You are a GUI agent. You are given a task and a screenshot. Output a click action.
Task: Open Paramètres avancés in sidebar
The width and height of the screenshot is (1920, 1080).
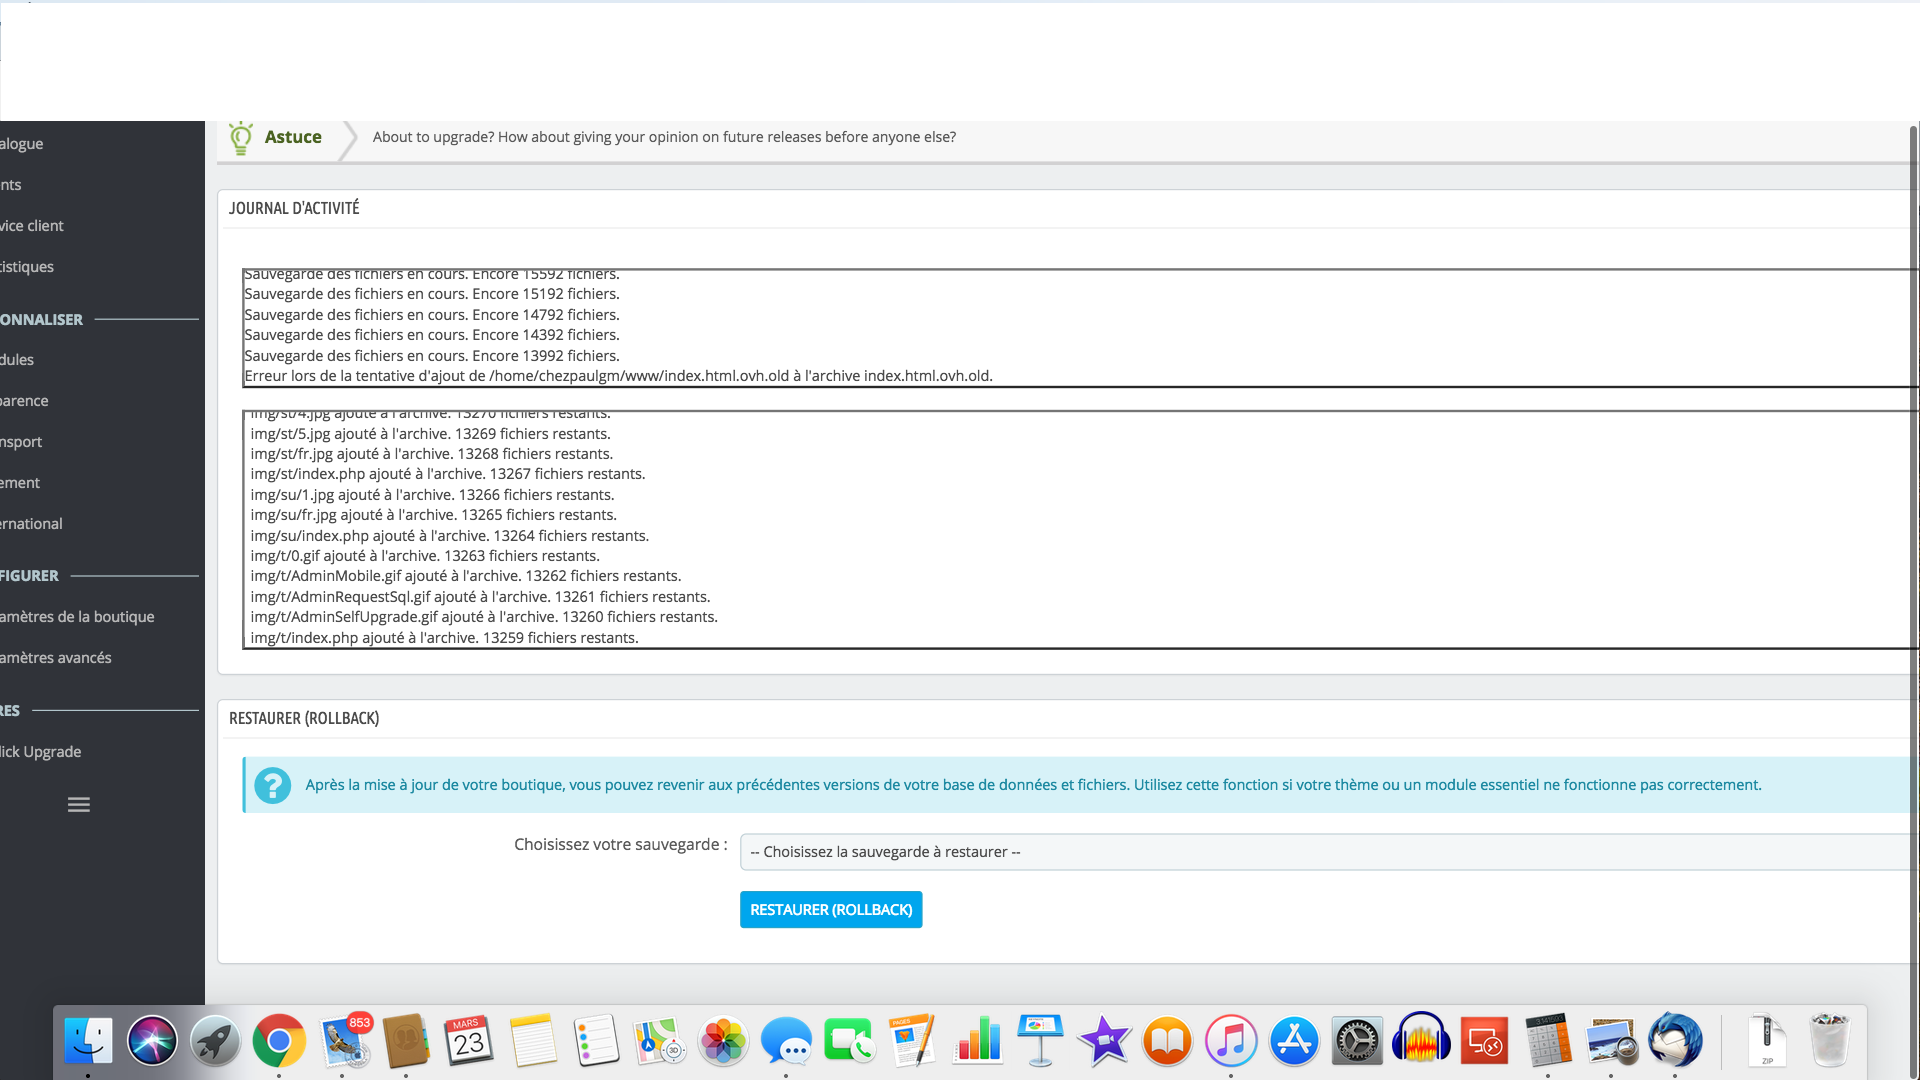(56, 658)
